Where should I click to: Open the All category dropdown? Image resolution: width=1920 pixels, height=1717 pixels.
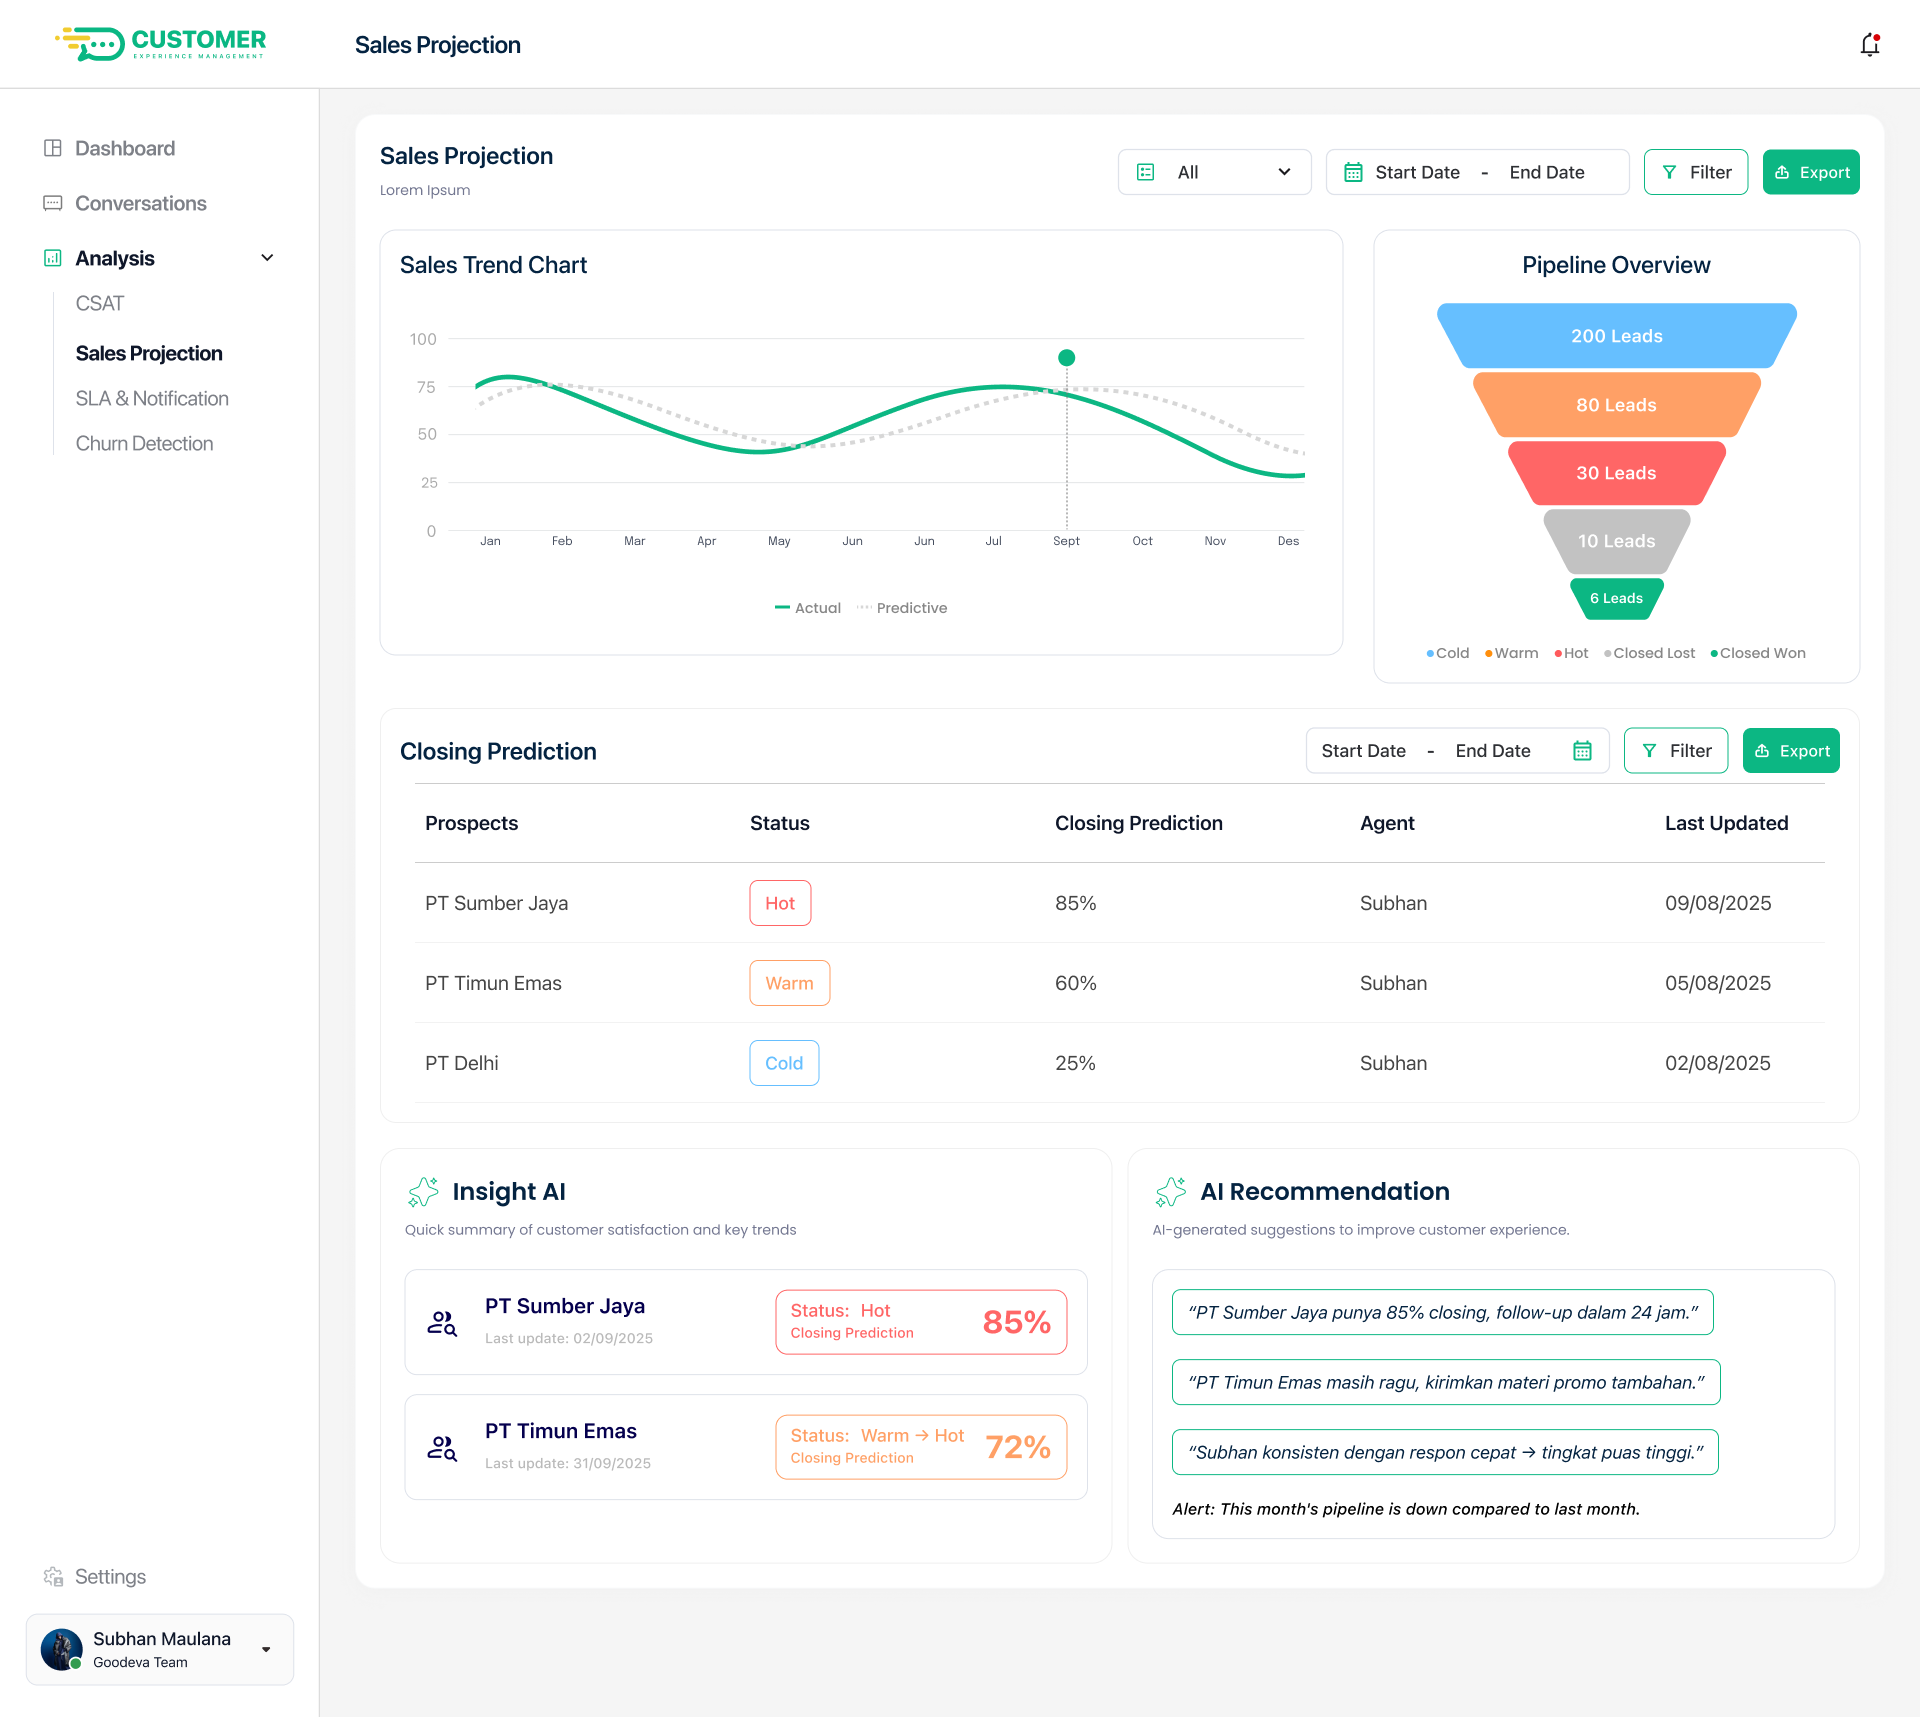1214,172
